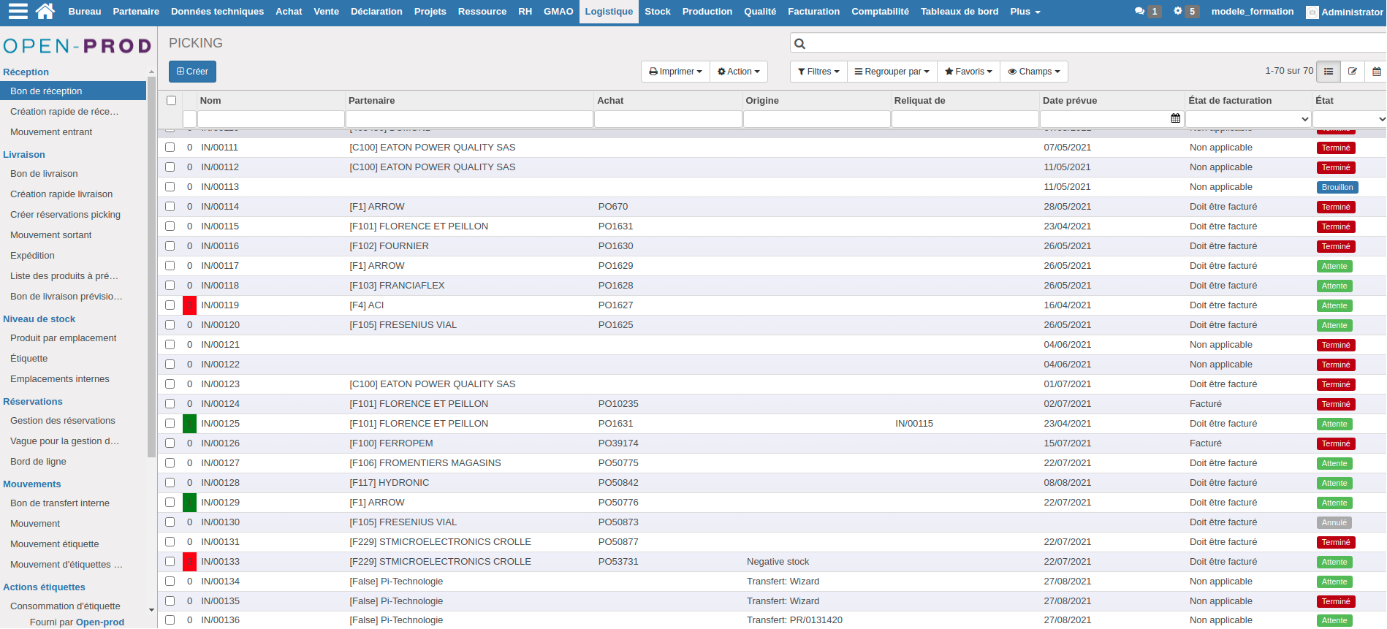
Task: Click the red color square on IN/00119
Action: (189, 305)
